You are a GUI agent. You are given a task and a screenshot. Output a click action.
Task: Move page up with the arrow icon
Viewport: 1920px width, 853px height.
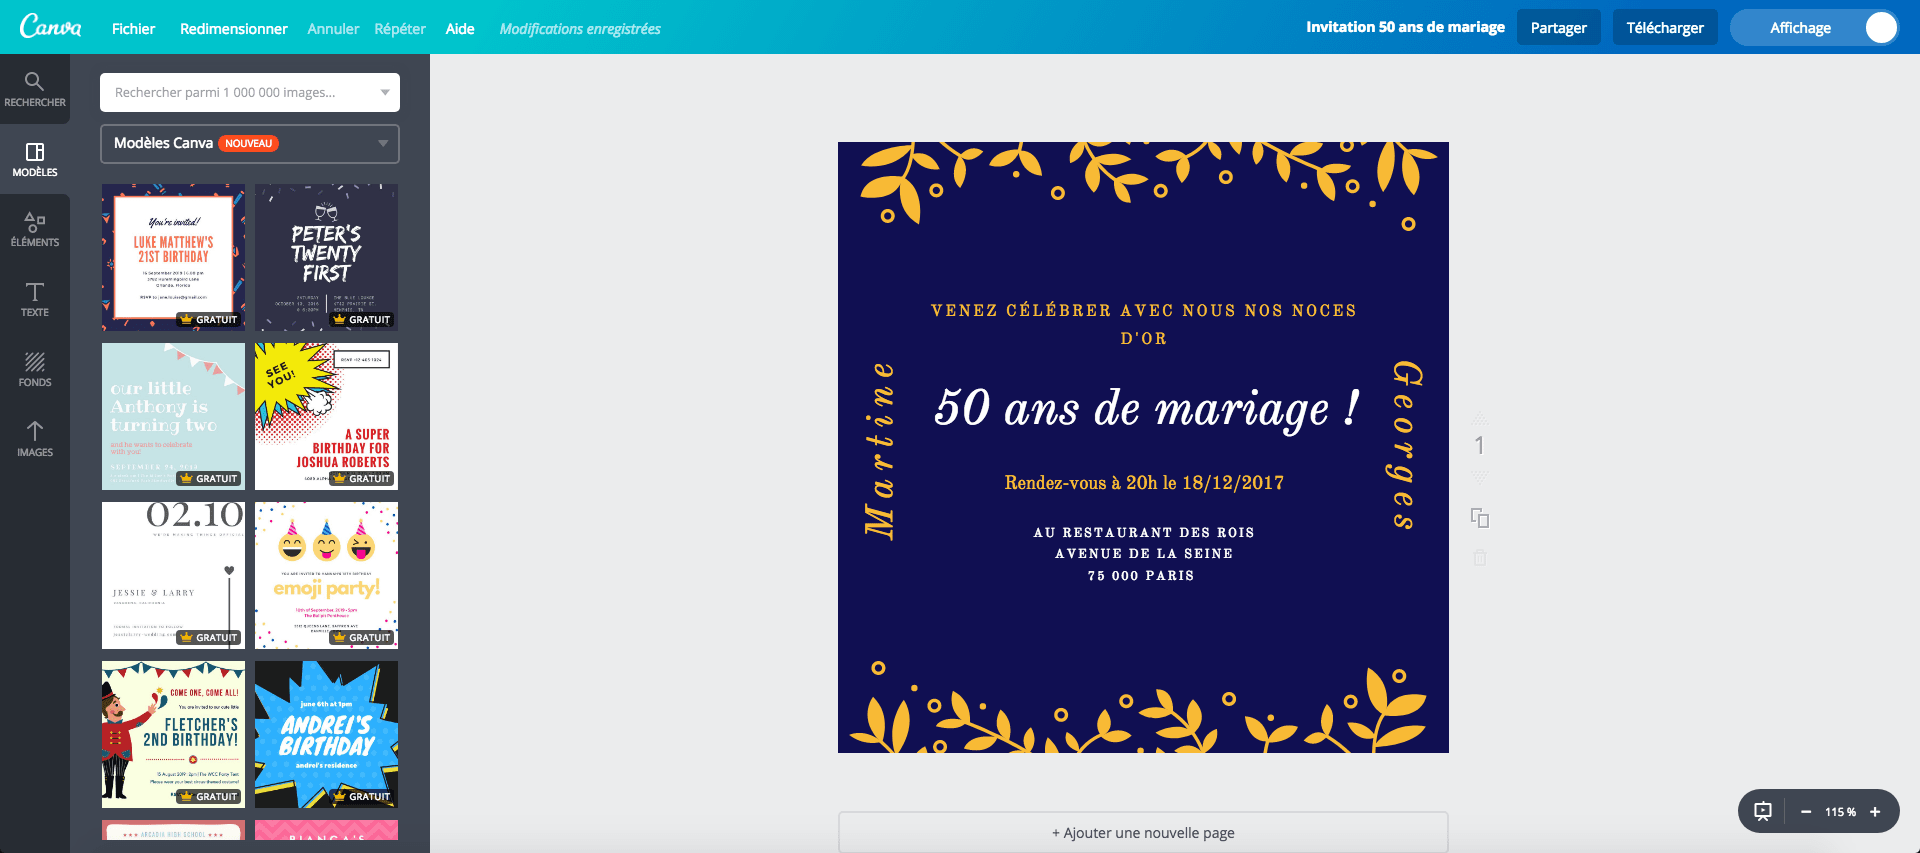1480,417
